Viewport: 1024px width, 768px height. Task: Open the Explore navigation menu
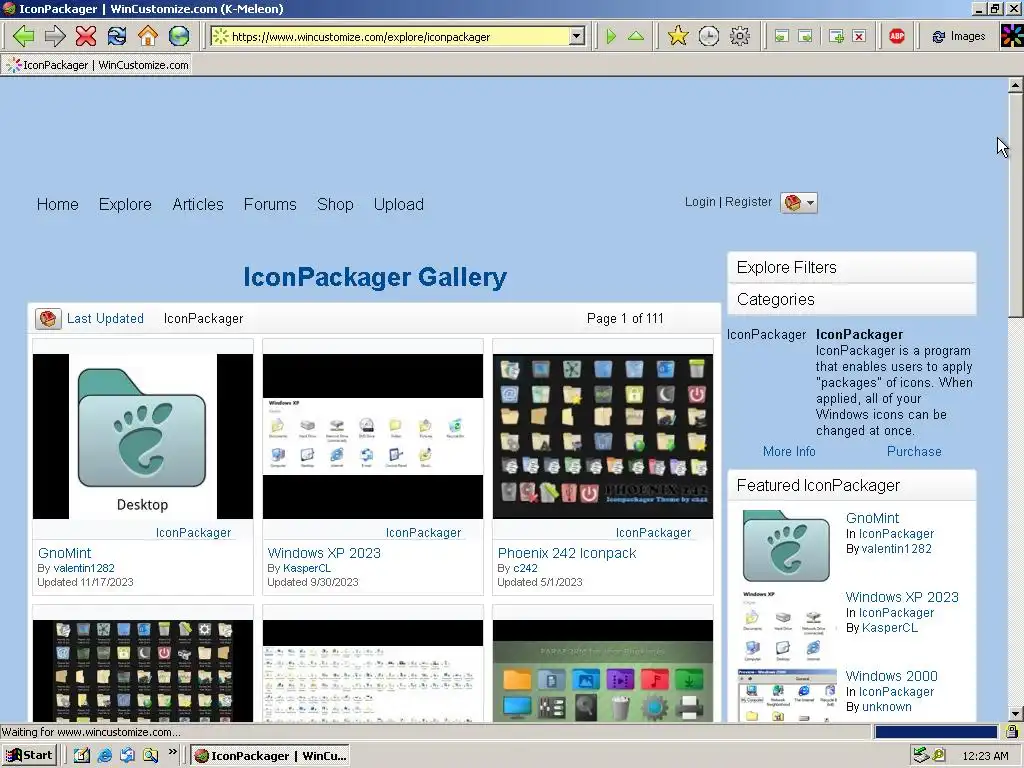(x=125, y=204)
